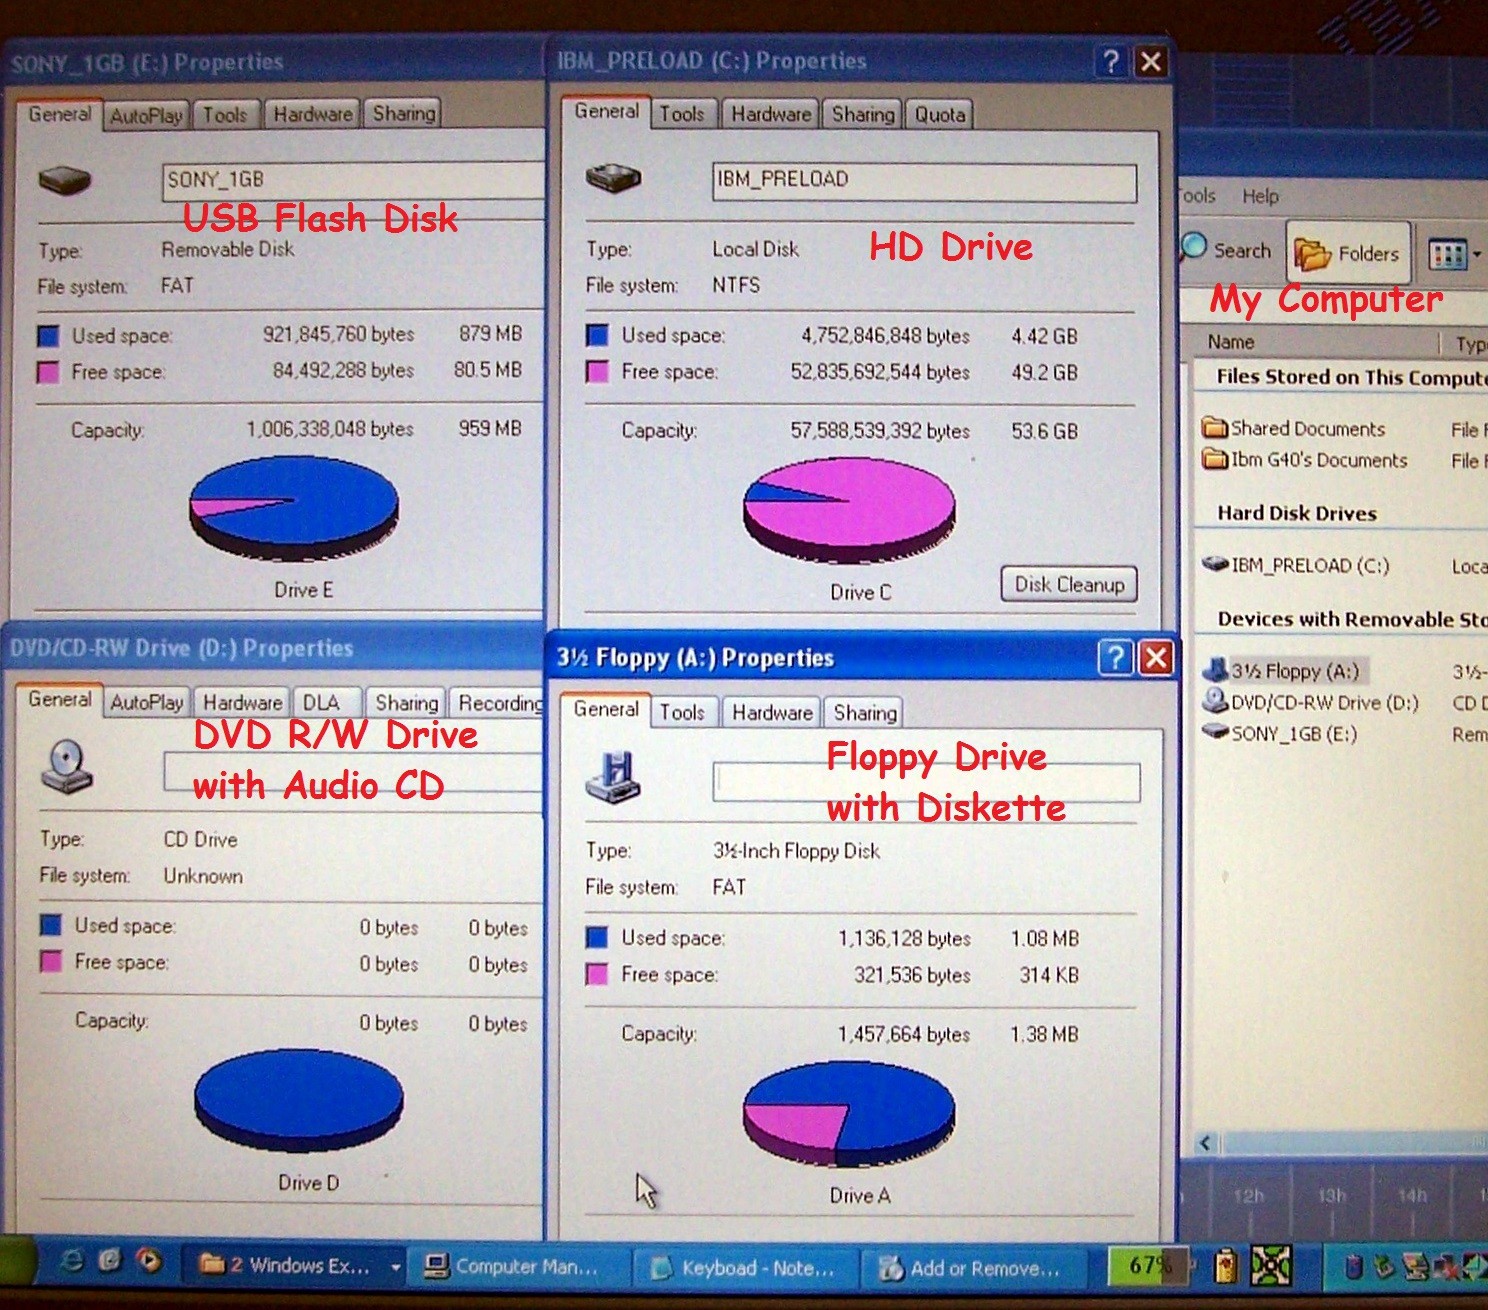Screen dimensions: 1488x1310
Task: Open the AutoPlay tab in SONY_1GB properties
Action: (146, 115)
